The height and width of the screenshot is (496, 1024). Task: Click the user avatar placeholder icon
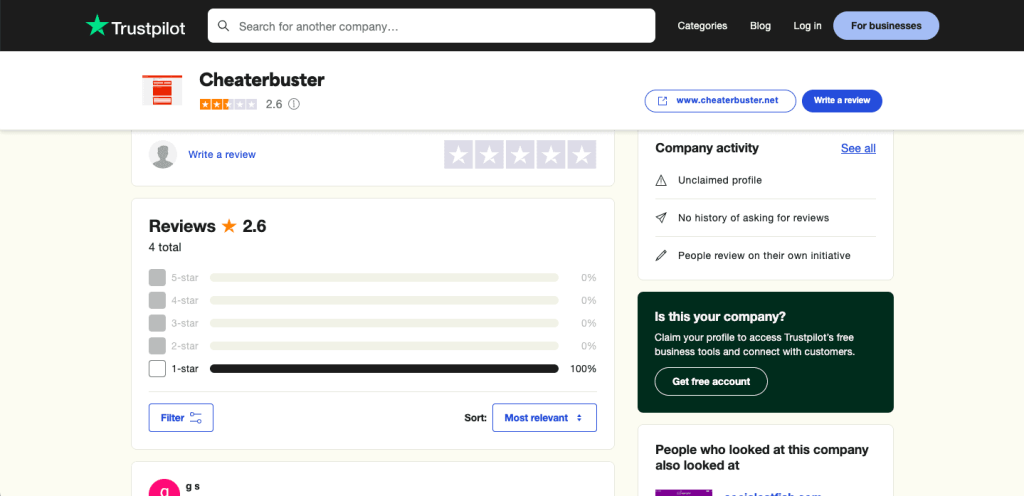point(163,155)
